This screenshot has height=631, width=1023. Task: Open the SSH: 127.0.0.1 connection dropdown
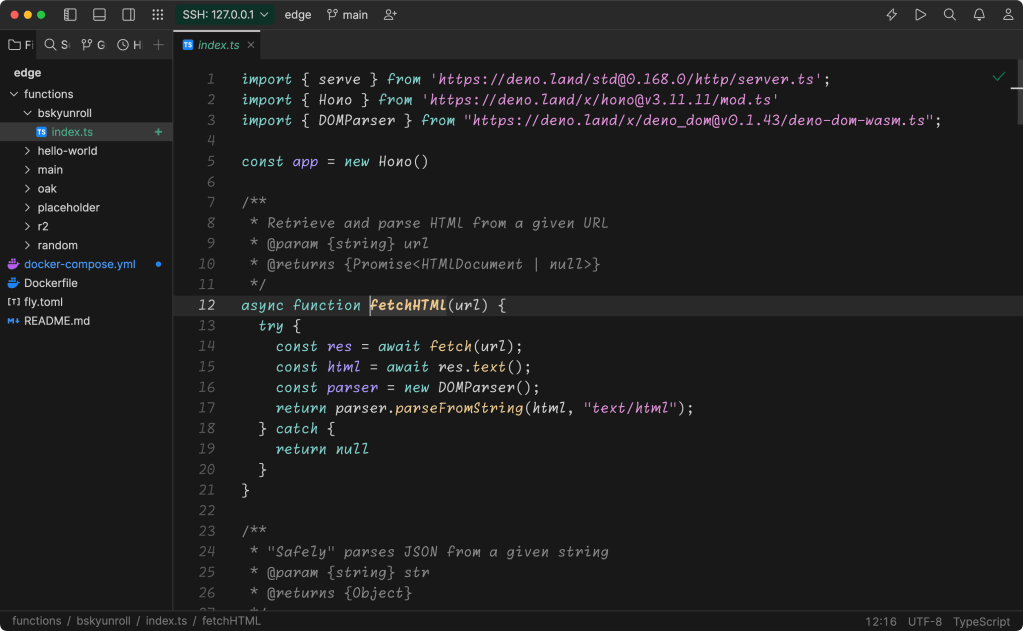tap(225, 15)
